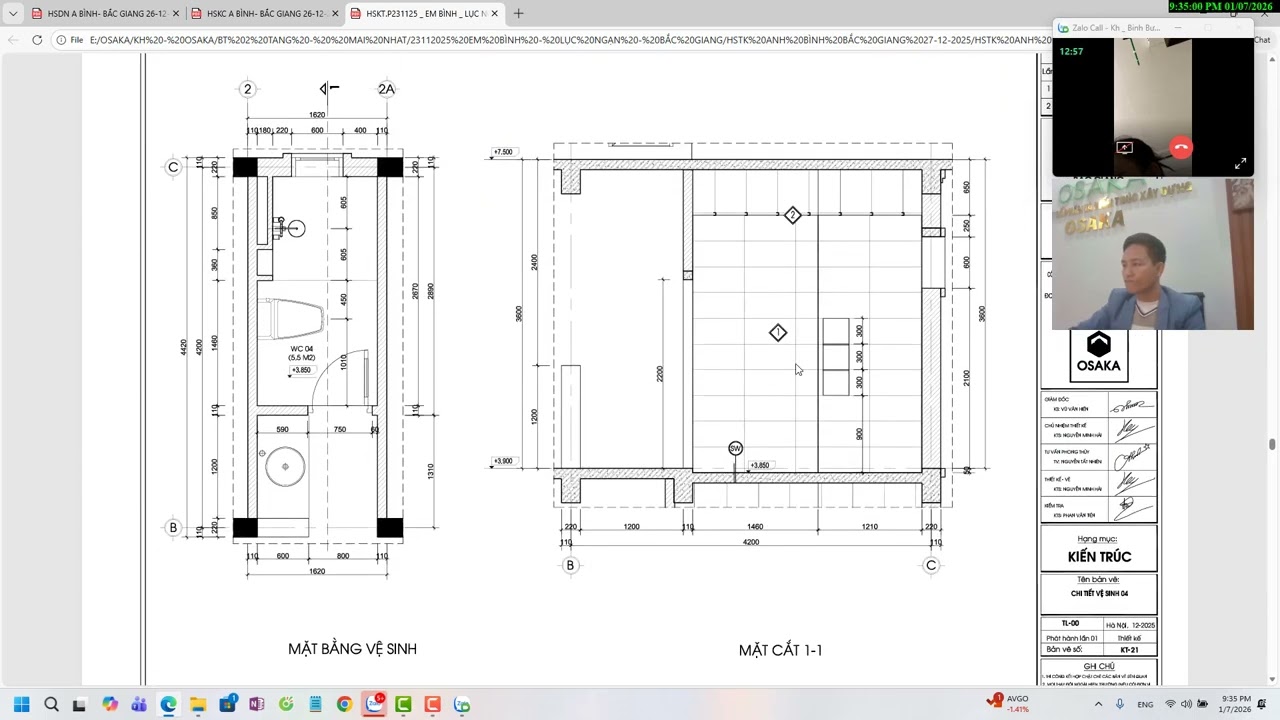
Task: Open Microsoft Teams from taskbar
Action: (x=139, y=705)
